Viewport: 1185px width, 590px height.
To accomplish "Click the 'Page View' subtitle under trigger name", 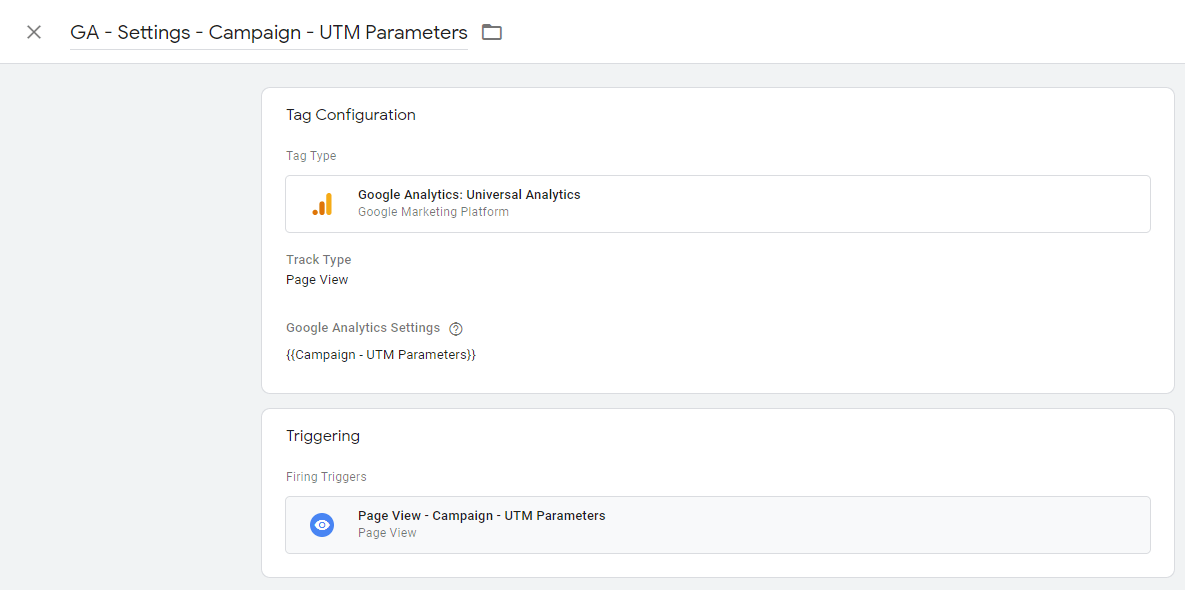I will 387,533.
